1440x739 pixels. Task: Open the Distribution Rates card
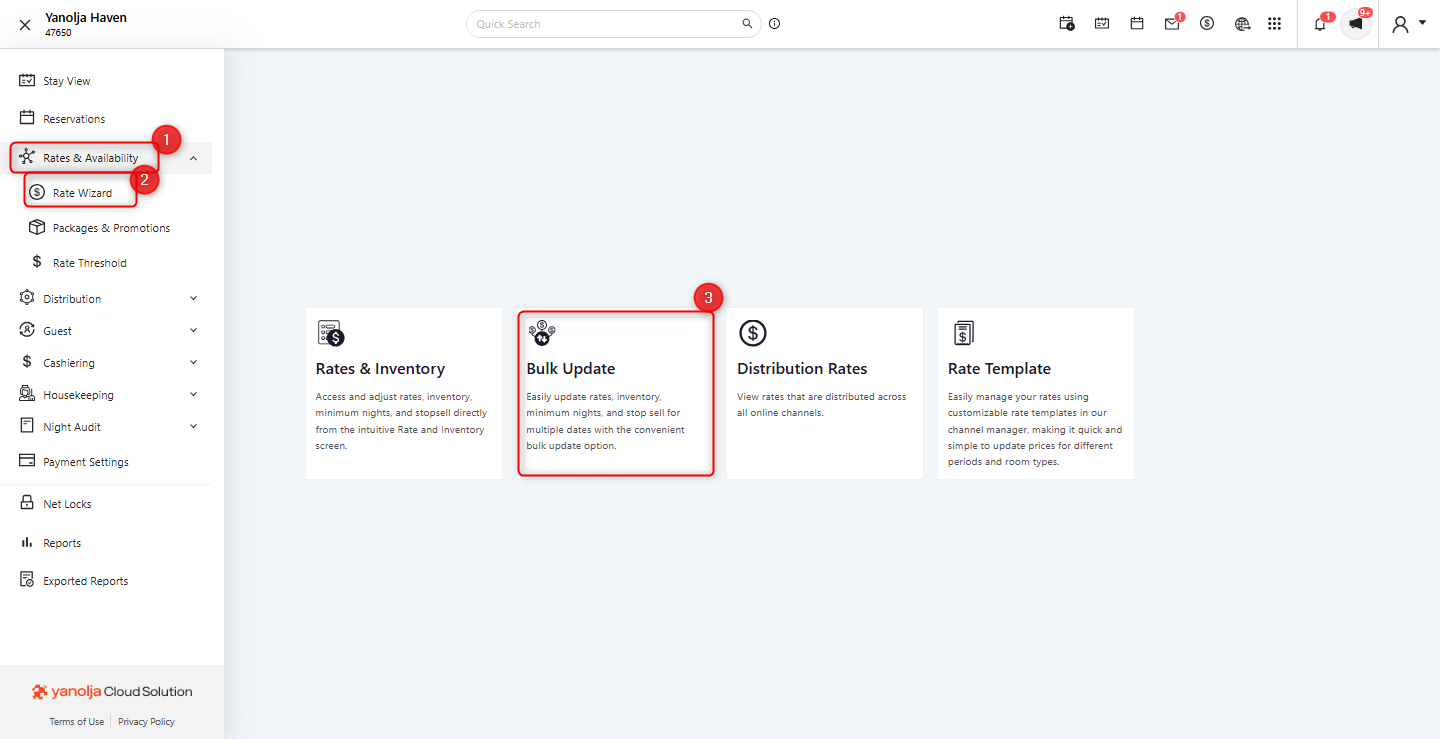pyautogui.click(x=826, y=393)
